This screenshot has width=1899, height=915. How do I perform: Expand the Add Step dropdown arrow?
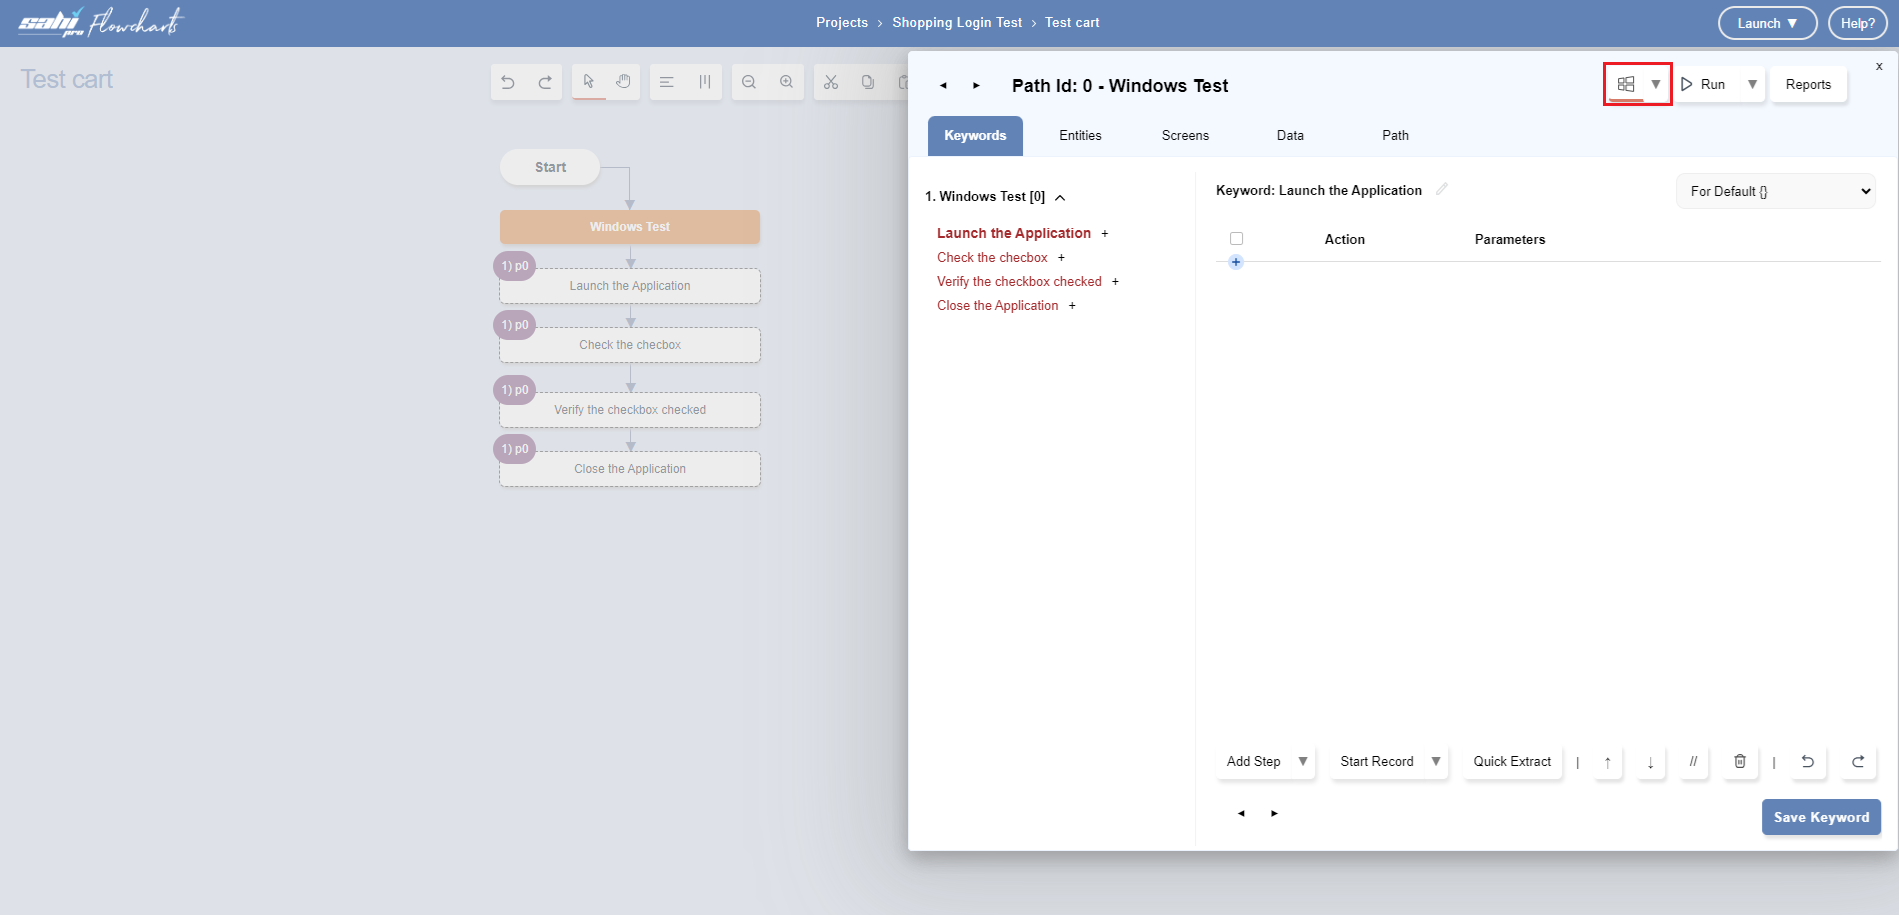pyautogui.click(x=1303, y=762)
